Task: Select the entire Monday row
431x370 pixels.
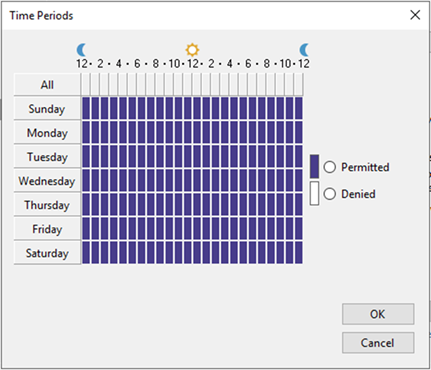Action: click(x=47, y=133)
